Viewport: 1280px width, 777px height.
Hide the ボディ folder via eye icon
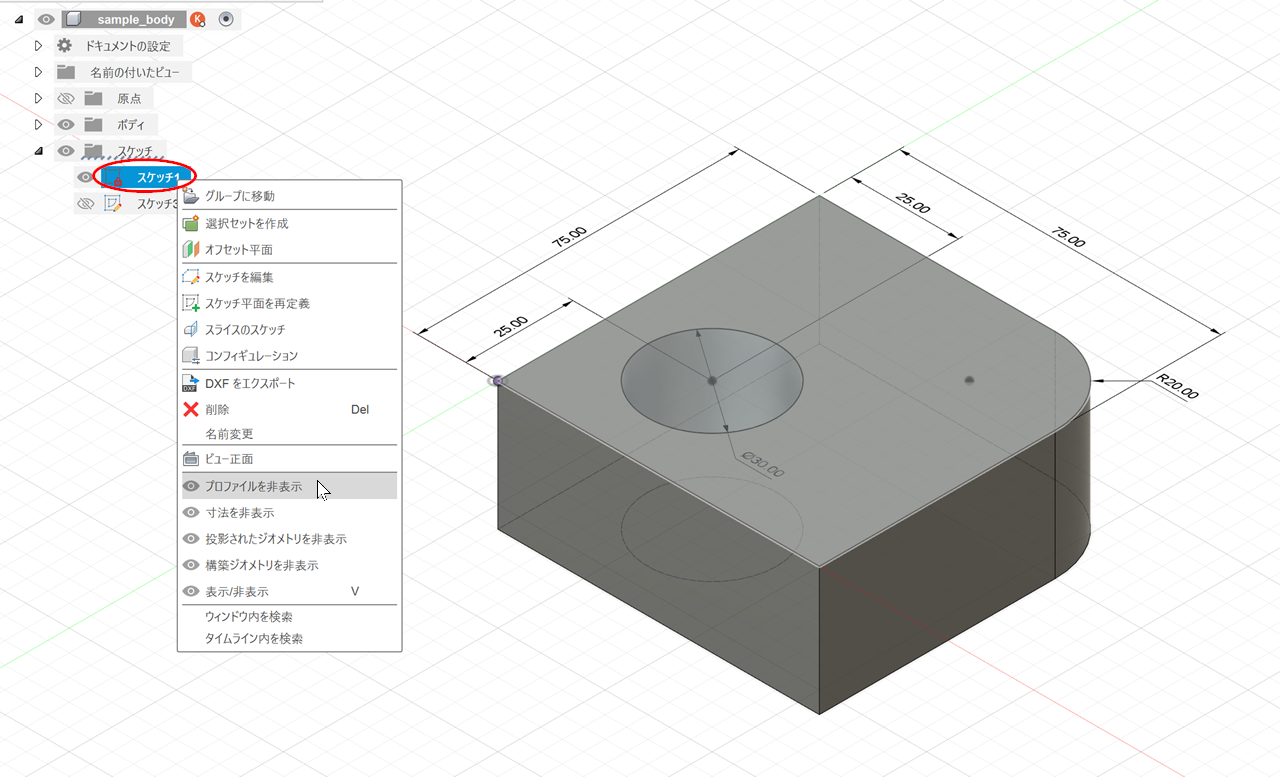[66, 125]
